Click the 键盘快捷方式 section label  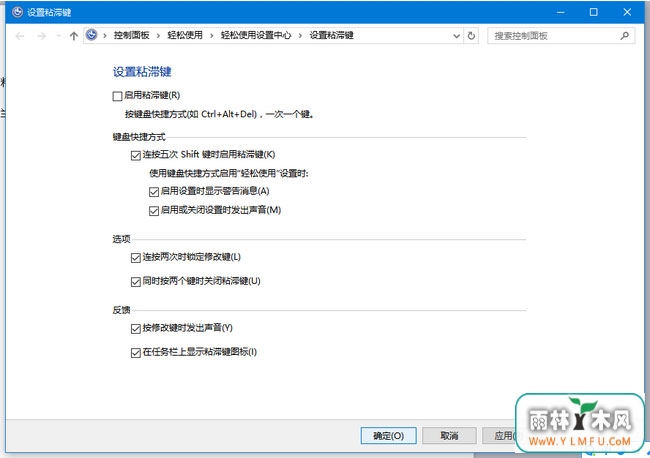click(x=139, y=137)
